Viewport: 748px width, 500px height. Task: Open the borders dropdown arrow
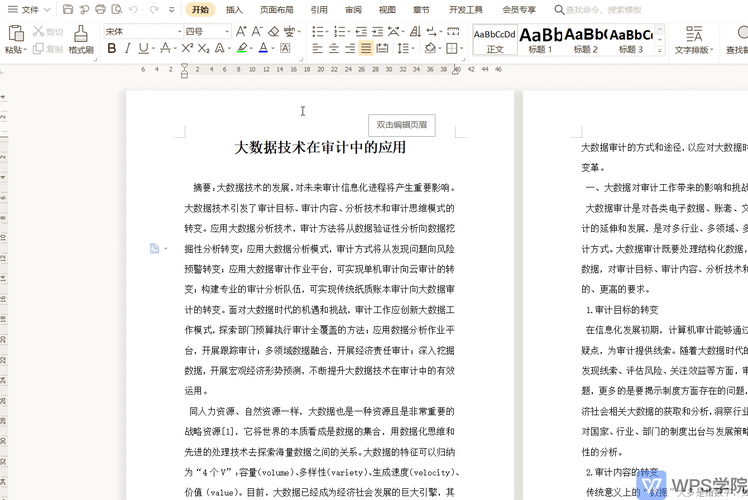(x=462, y=48)
